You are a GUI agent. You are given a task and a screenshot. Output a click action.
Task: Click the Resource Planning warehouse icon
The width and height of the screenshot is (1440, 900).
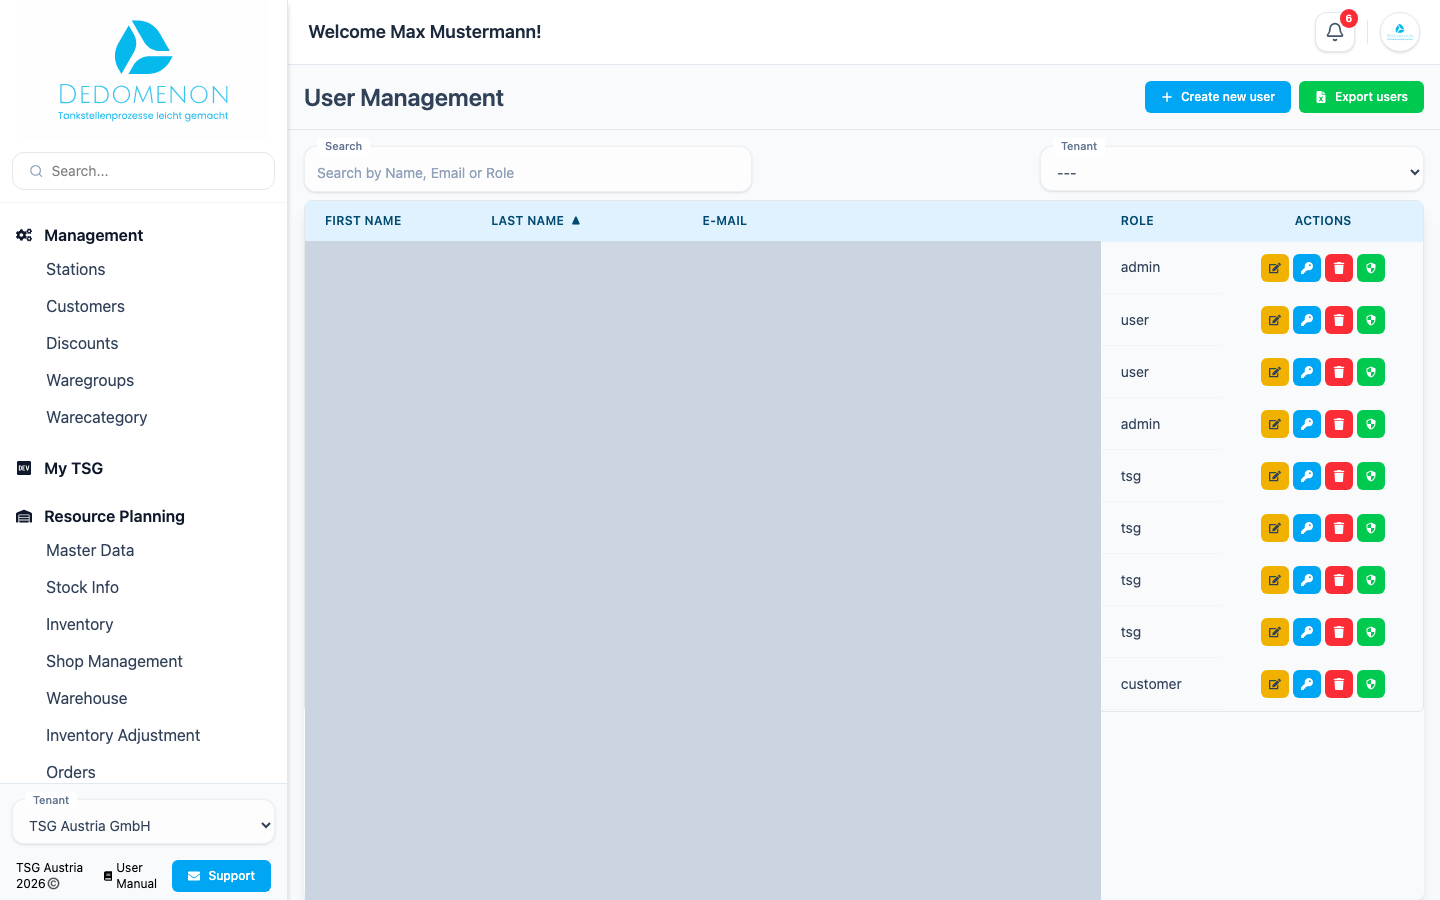tap(24, 517)
